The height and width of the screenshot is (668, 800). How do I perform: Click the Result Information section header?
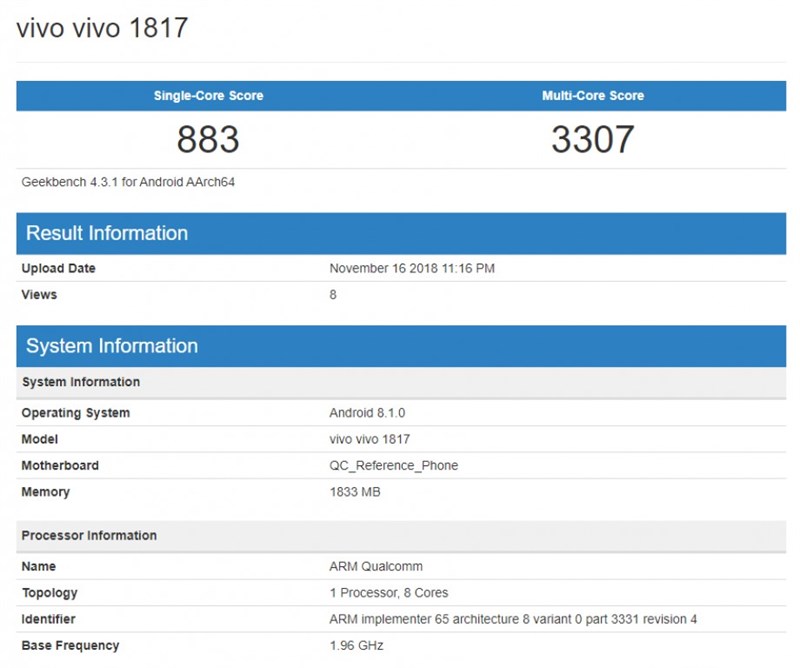(104, 233)
